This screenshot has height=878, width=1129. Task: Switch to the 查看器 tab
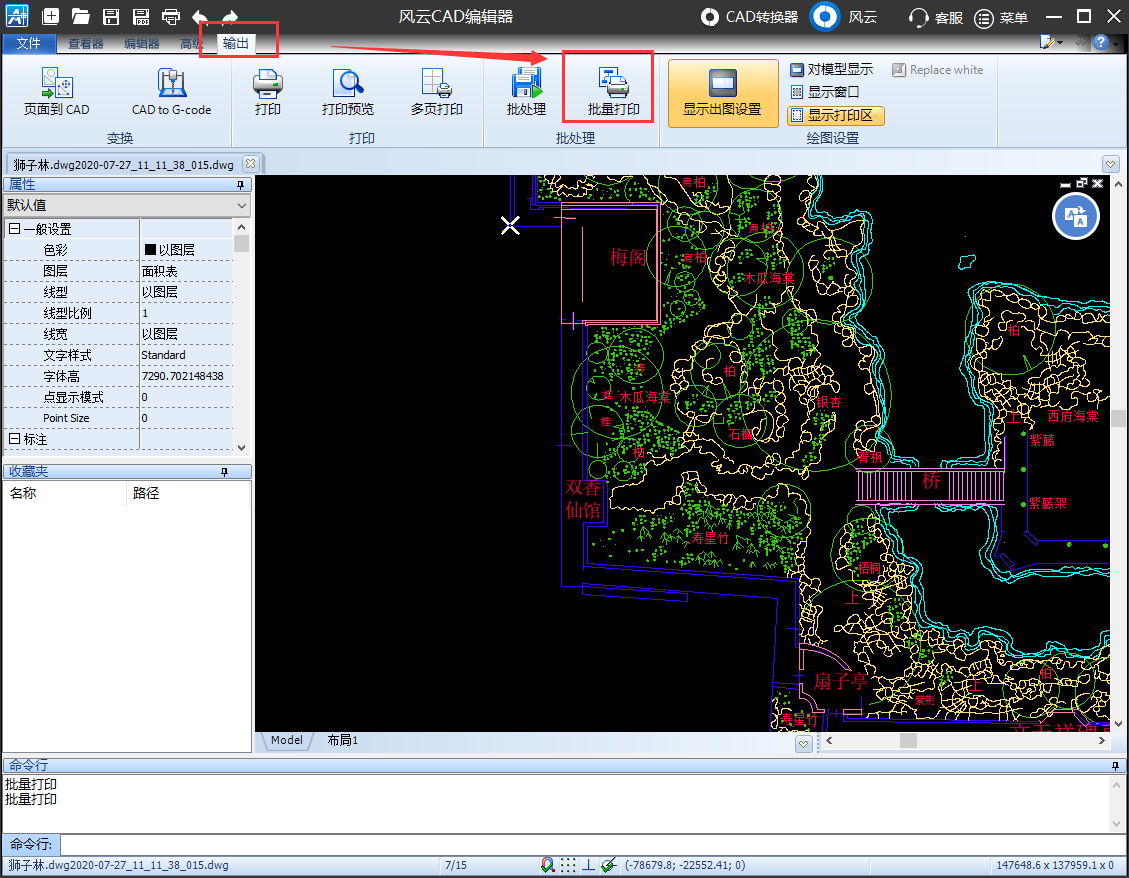pos(86,43)
